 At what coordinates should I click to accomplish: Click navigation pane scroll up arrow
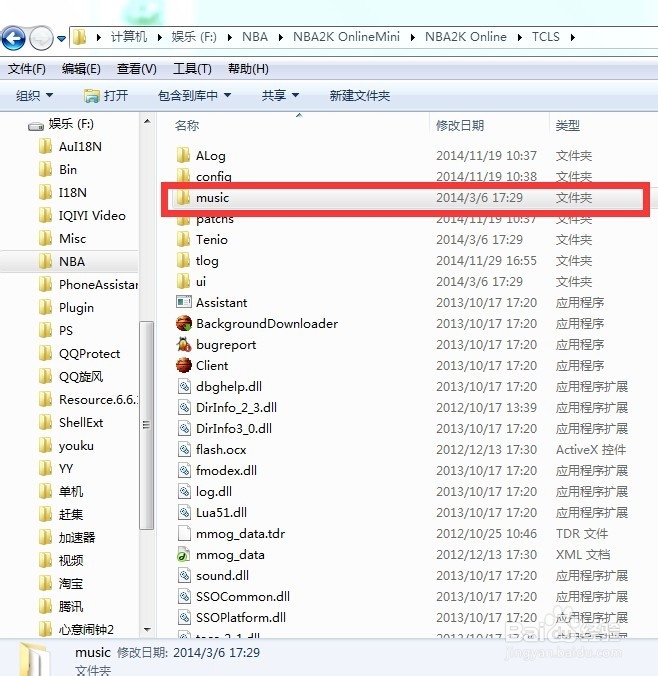pyautogui.click(x=147, y=121)
